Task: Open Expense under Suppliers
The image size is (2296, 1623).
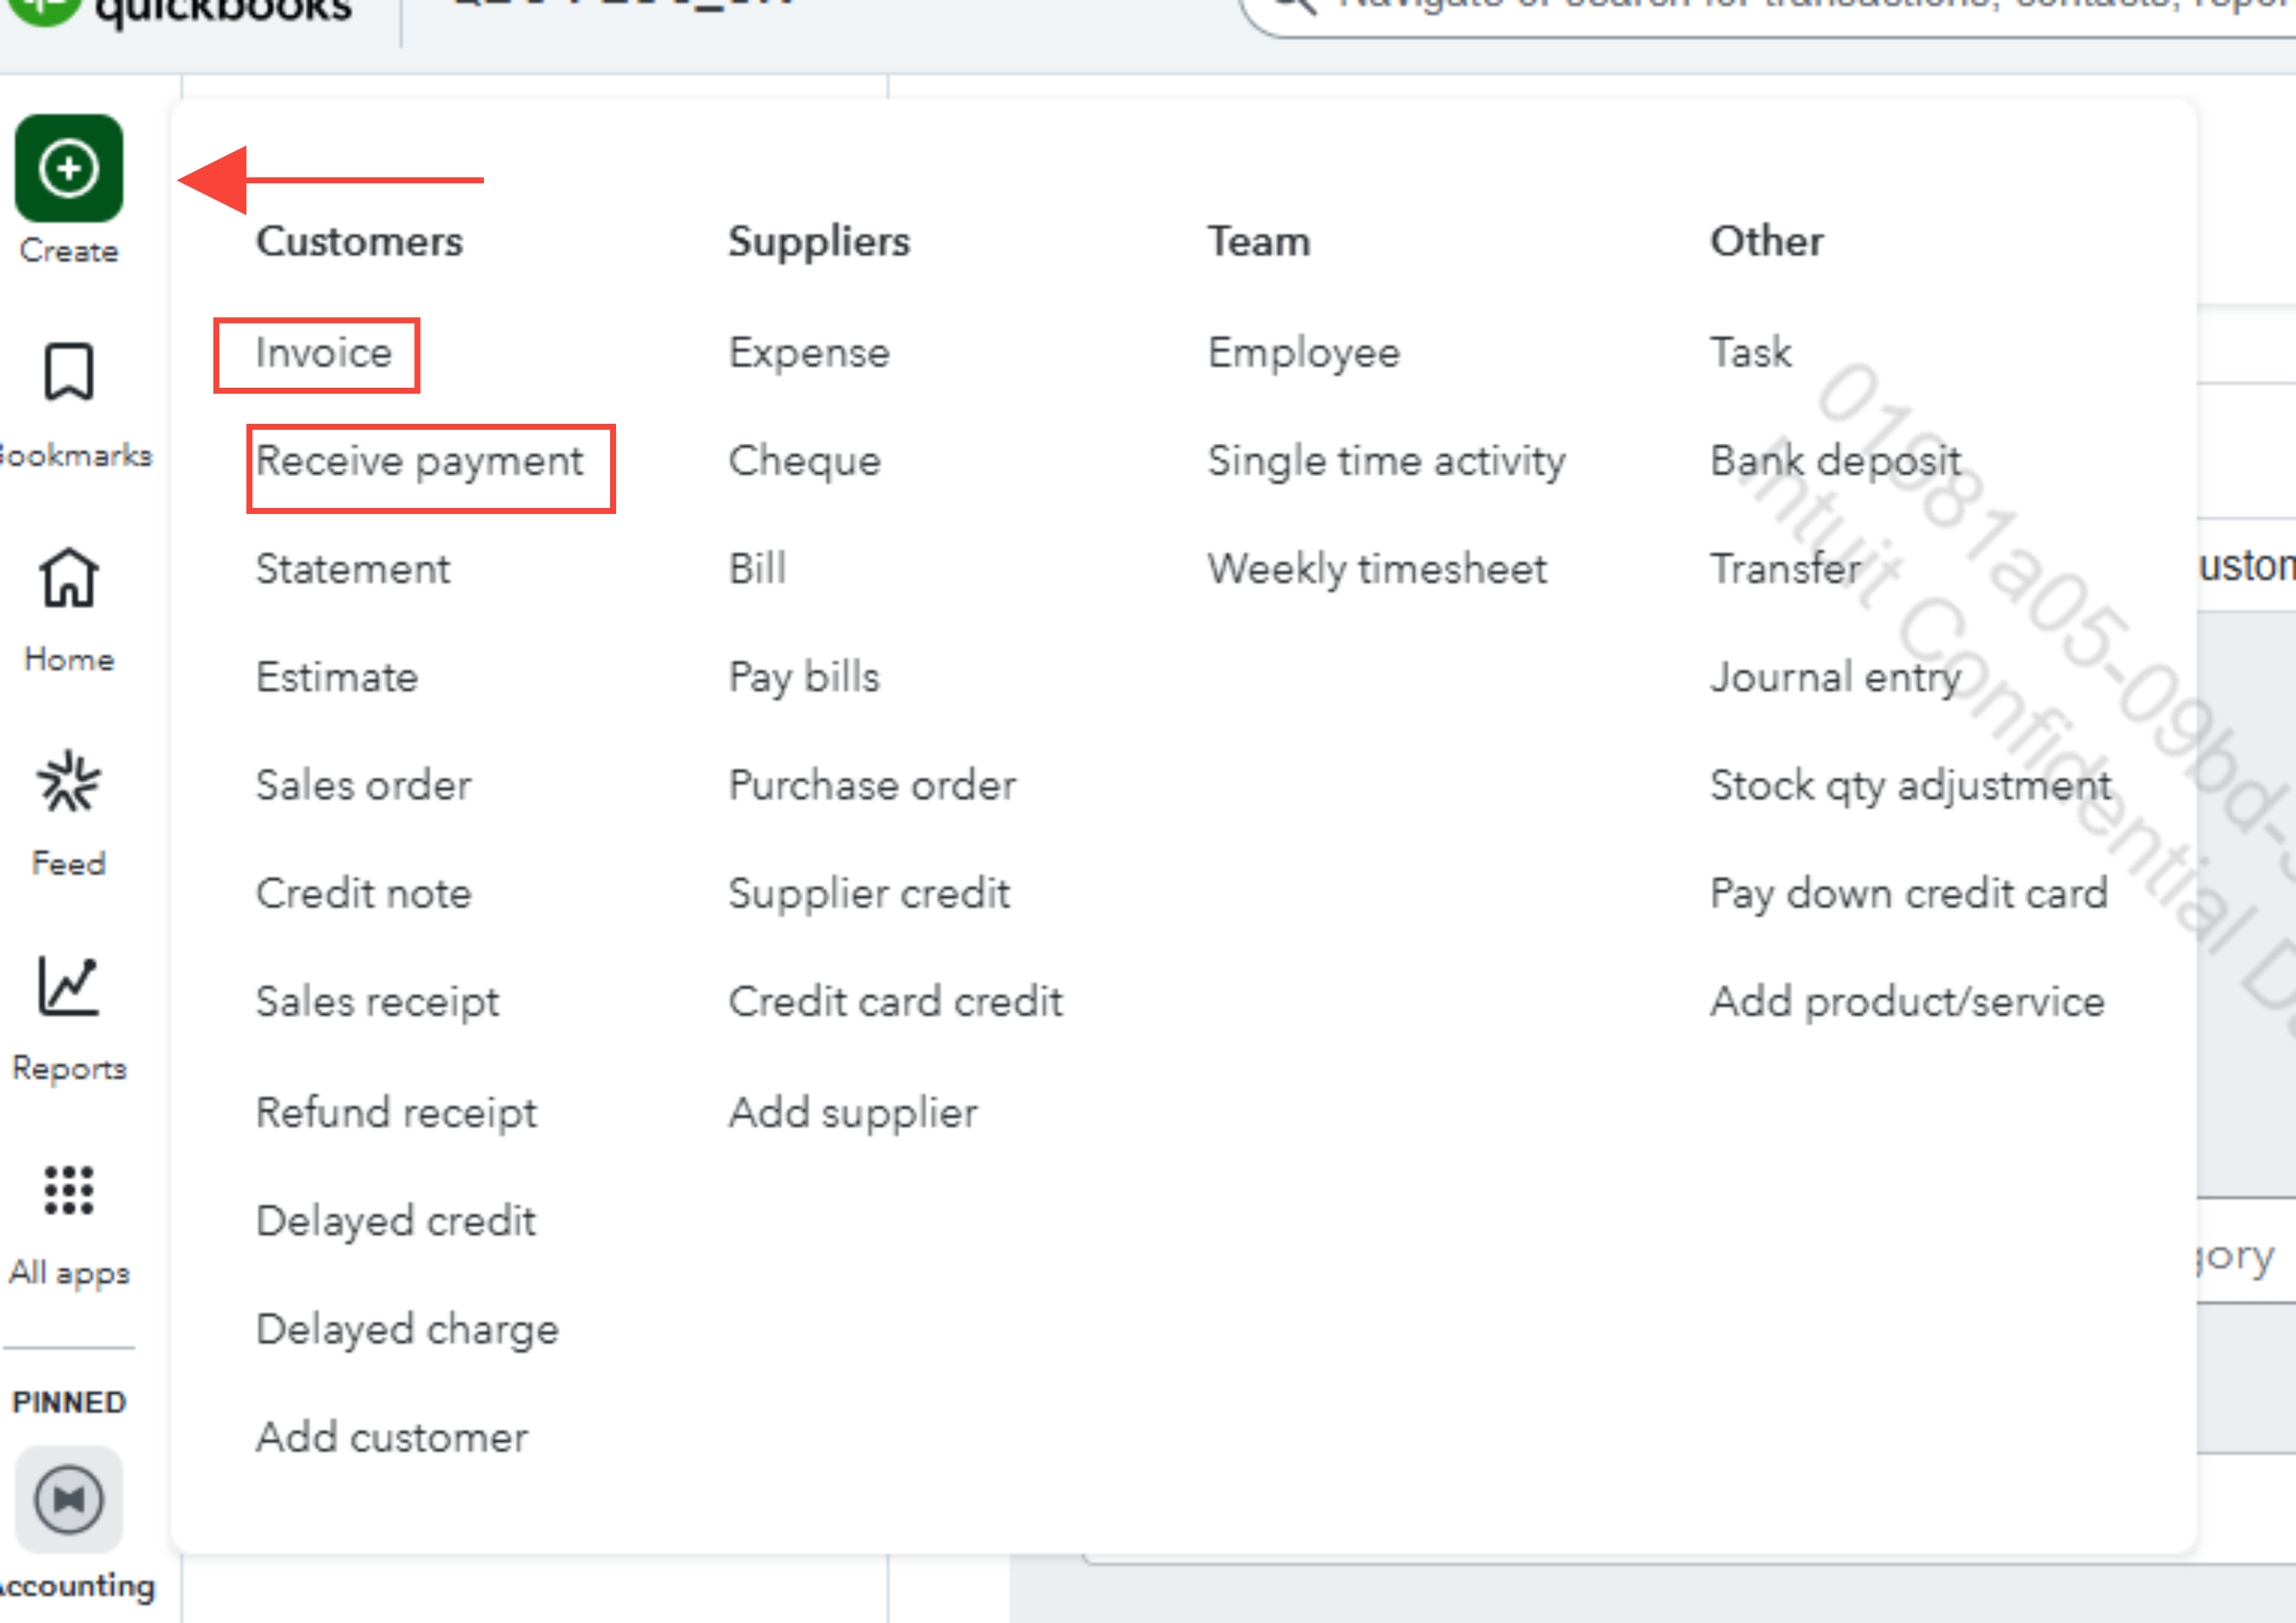Action: pos(809,353)
